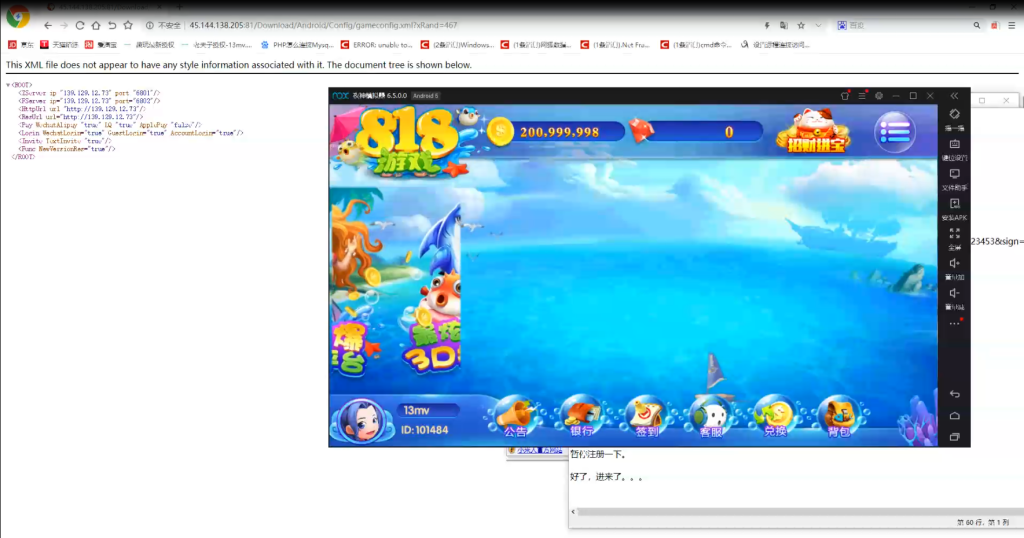Reload the gameconfig.xml page
Viewport: 1024px width, 538px height.
point(80,25)
